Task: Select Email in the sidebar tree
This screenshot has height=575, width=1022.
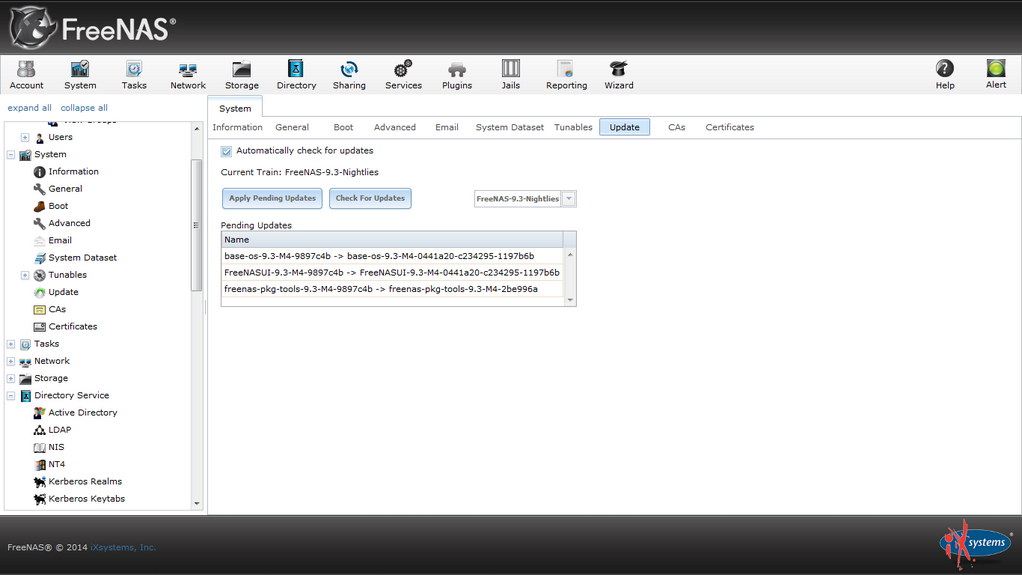Action: pyautogui.click(x=53, y=241)
